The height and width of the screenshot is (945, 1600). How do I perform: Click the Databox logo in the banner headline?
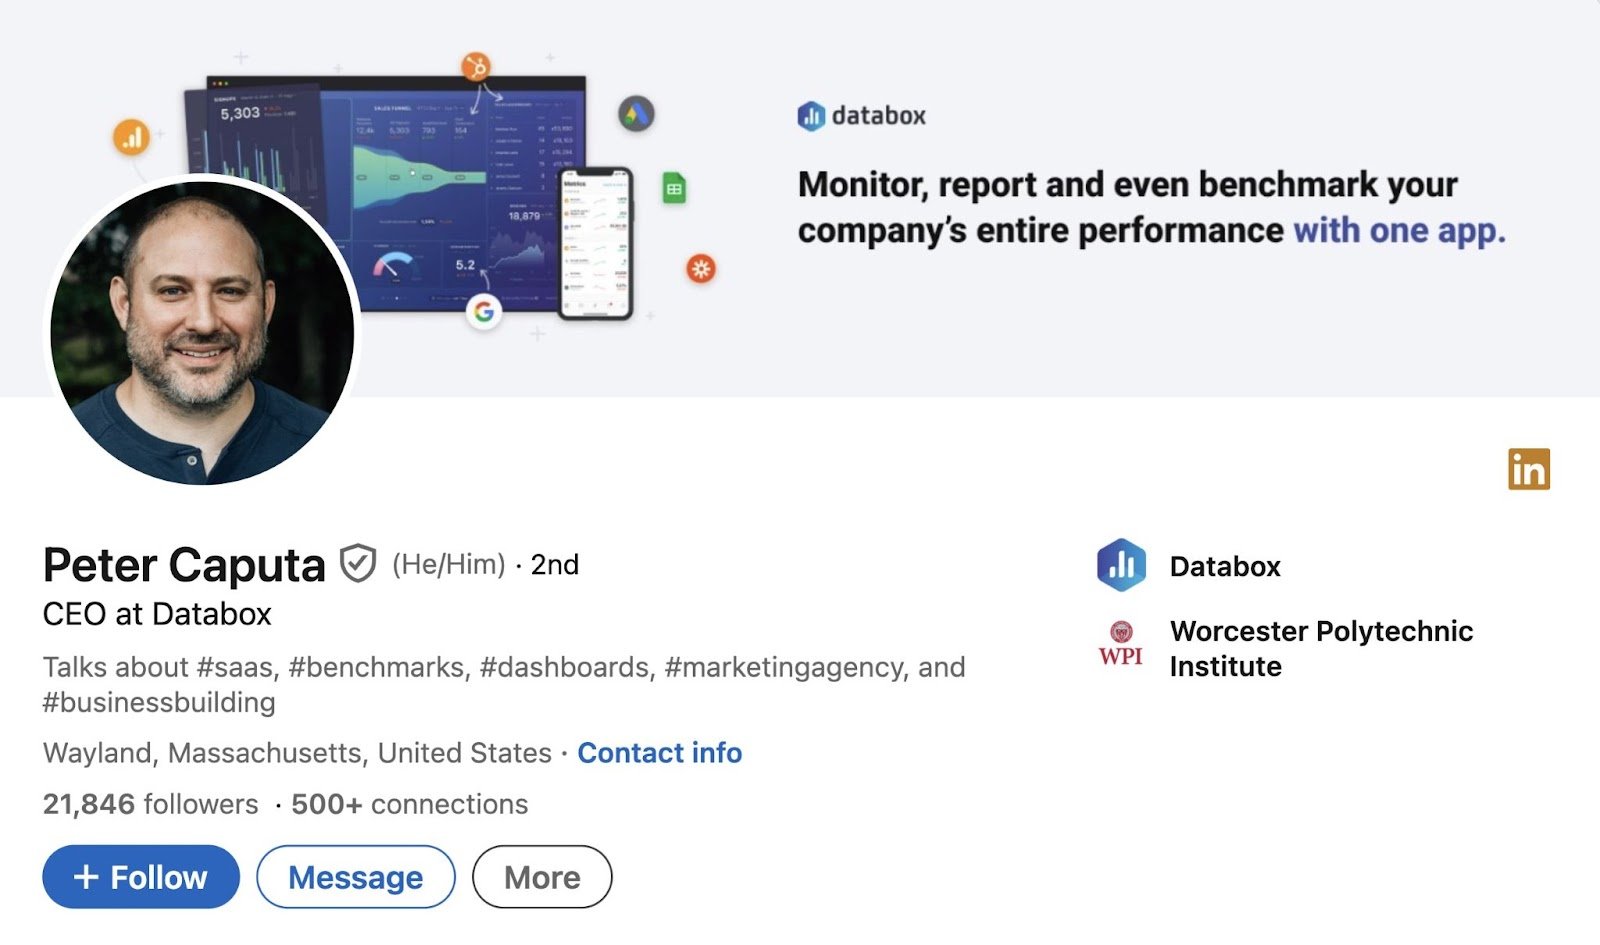pyautogui.click(x=862, y=115)
